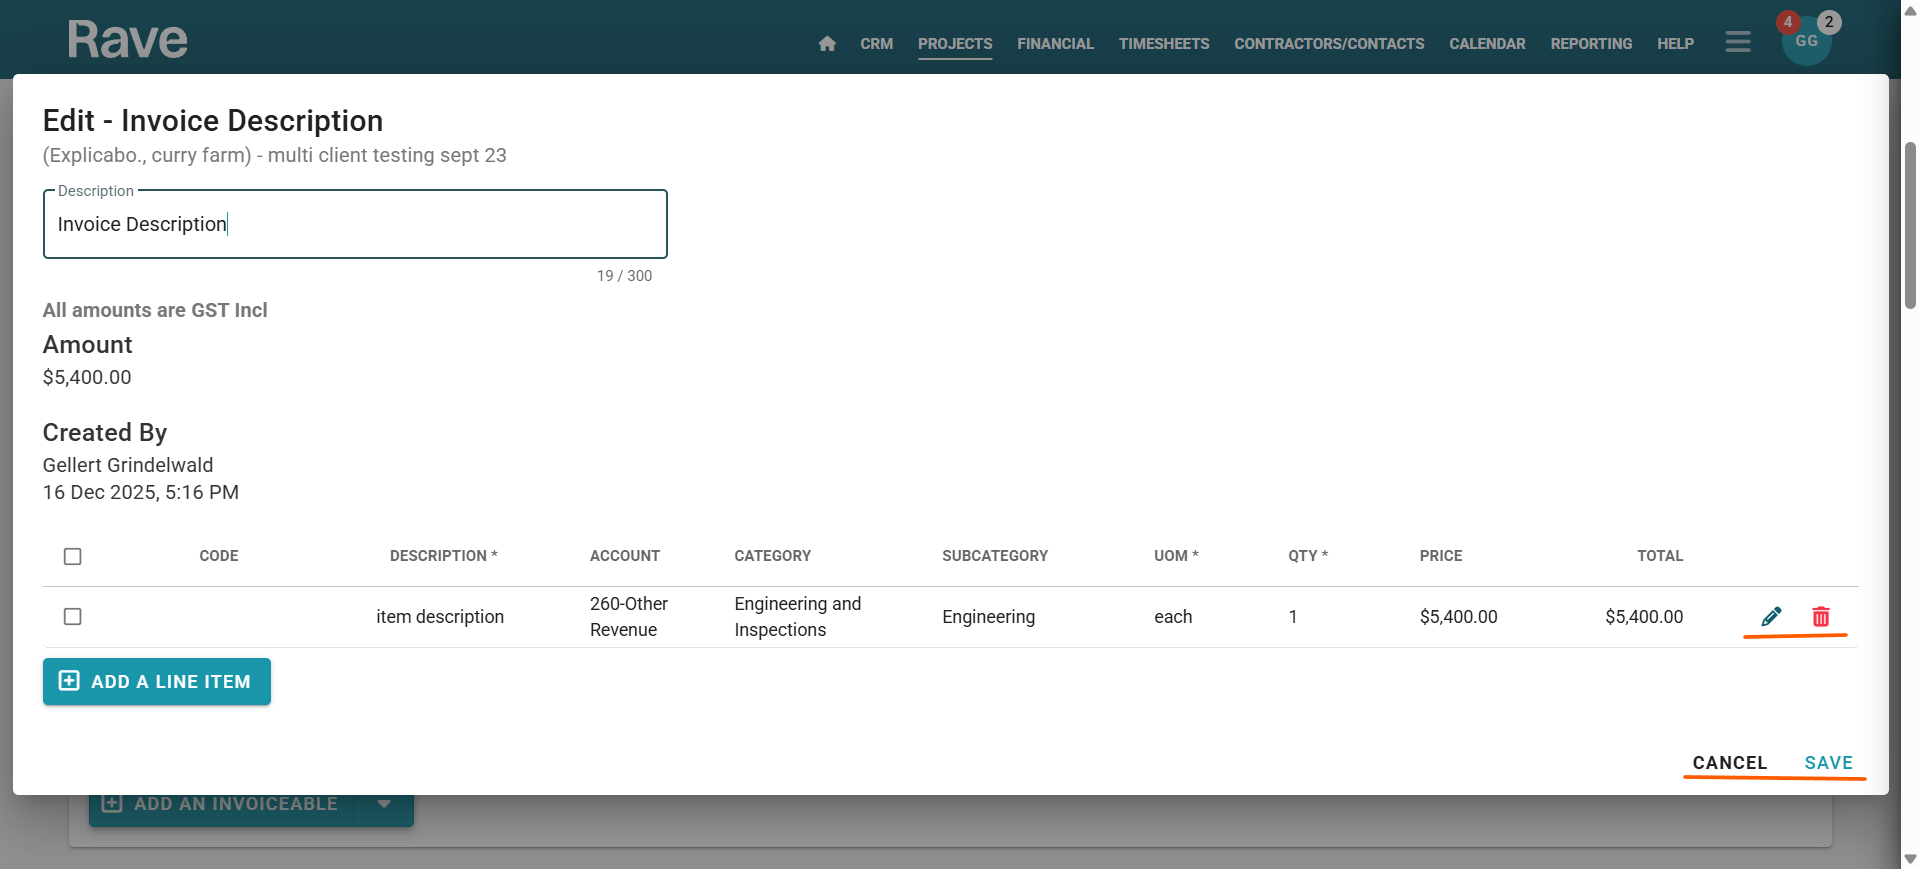Viewport: 1920px width, 869px height.
Task: Click the scrollbar up arrow
Action: (1910, 10)
